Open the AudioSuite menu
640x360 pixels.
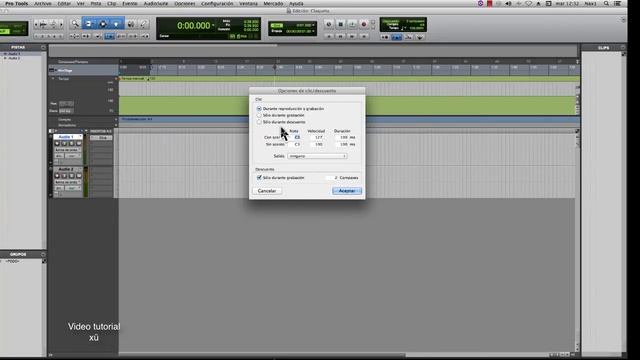156,3
